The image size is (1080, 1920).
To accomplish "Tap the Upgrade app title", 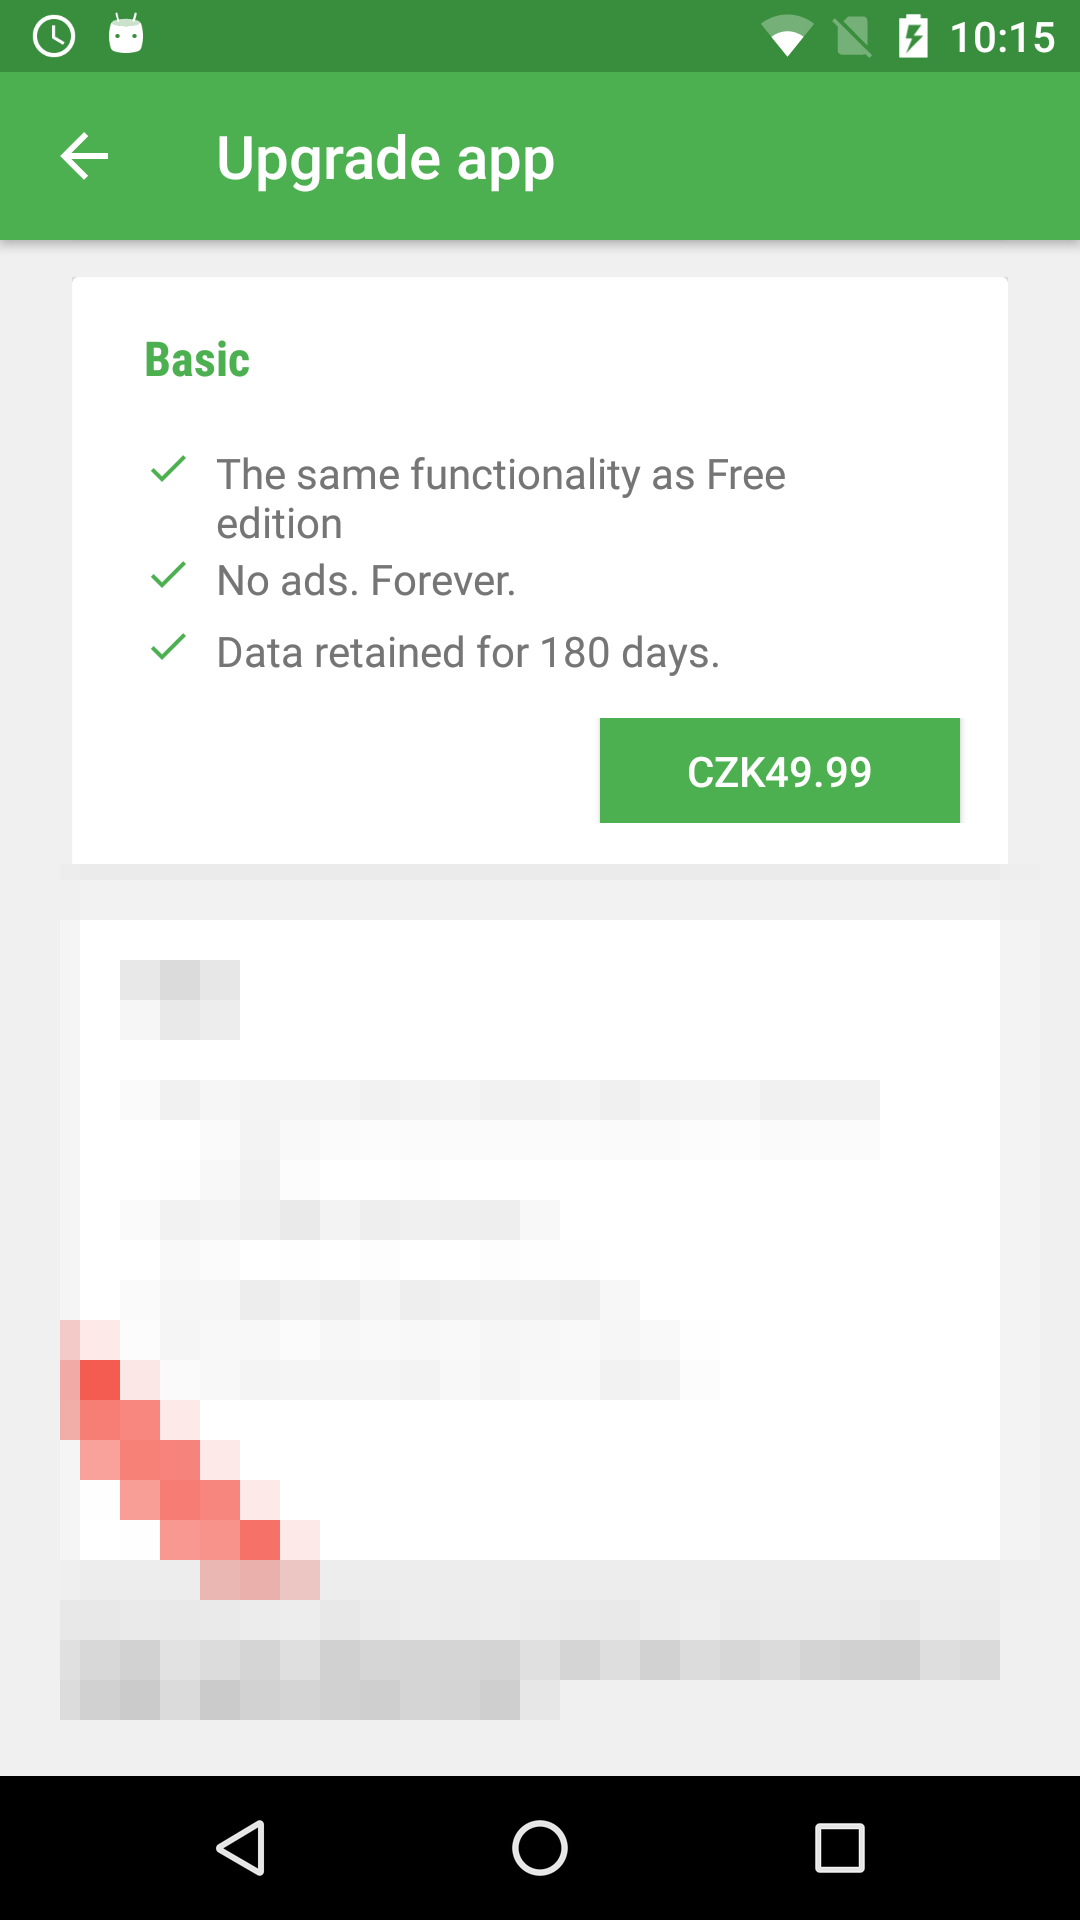I will tap(385, 160).
